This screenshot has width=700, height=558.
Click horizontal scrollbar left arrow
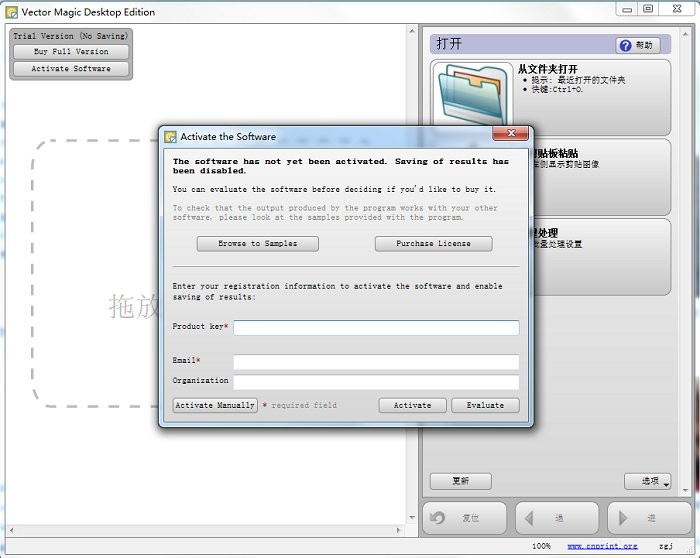click(12, 530)
